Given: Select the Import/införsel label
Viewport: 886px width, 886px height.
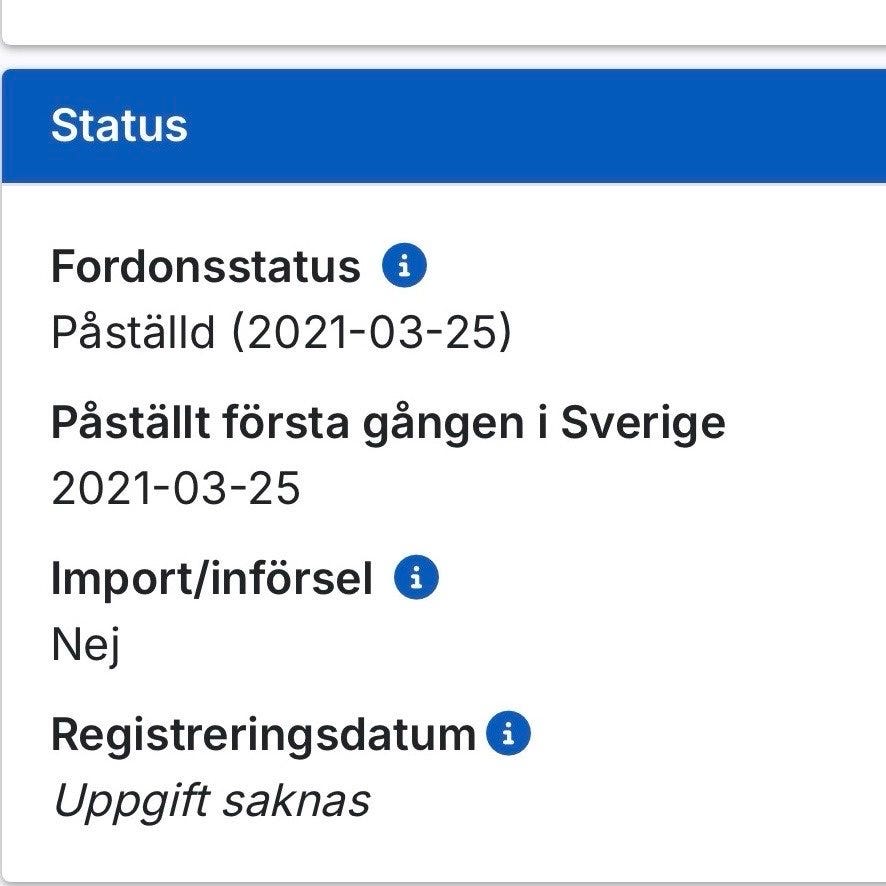Looking at the screenshot, I should (211, 579).
